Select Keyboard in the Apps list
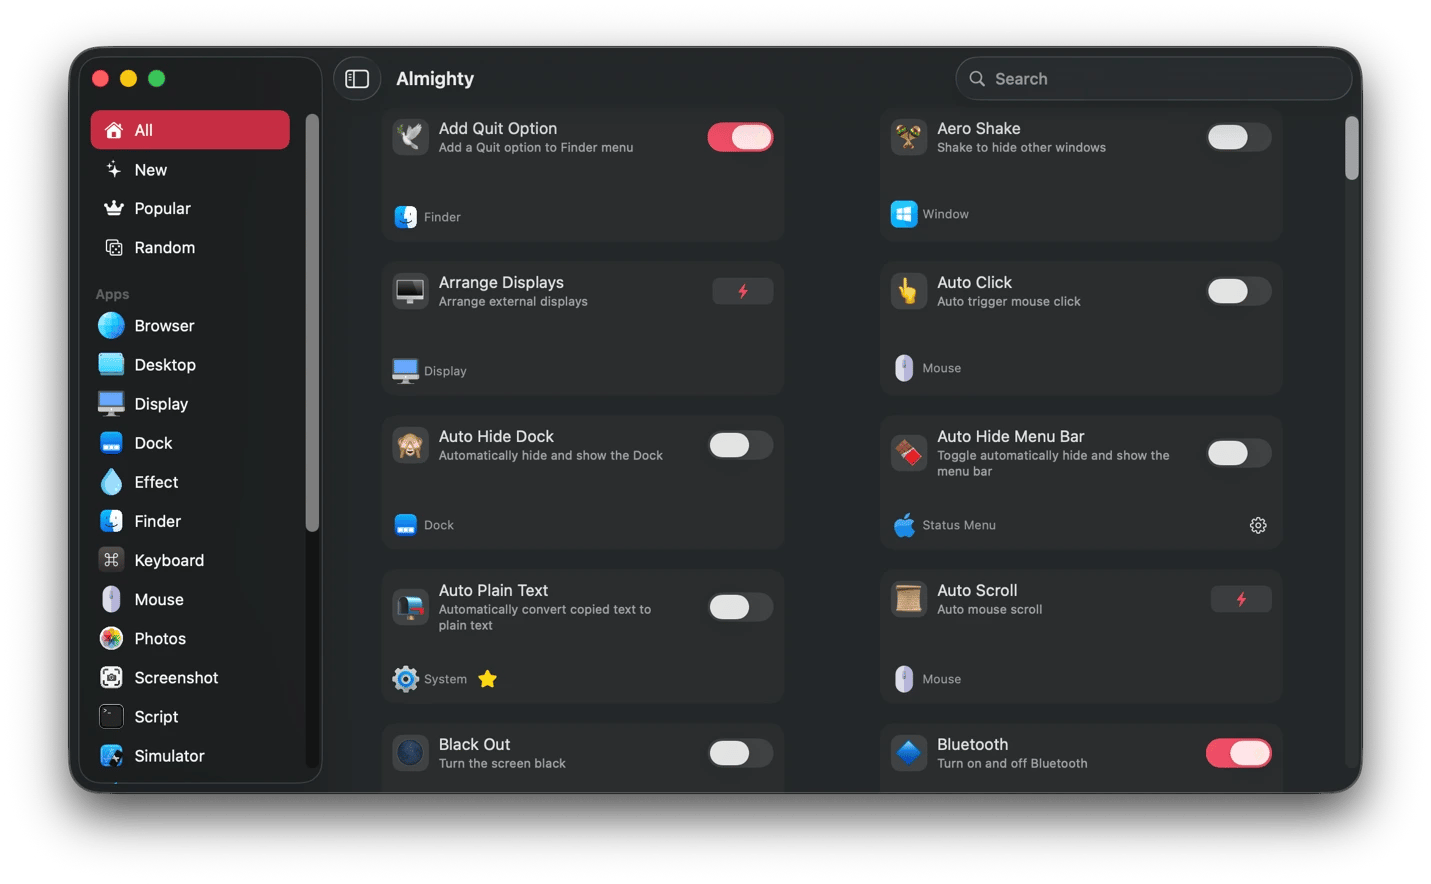This screenshot has height=884, width=1431. click(190, 560)
